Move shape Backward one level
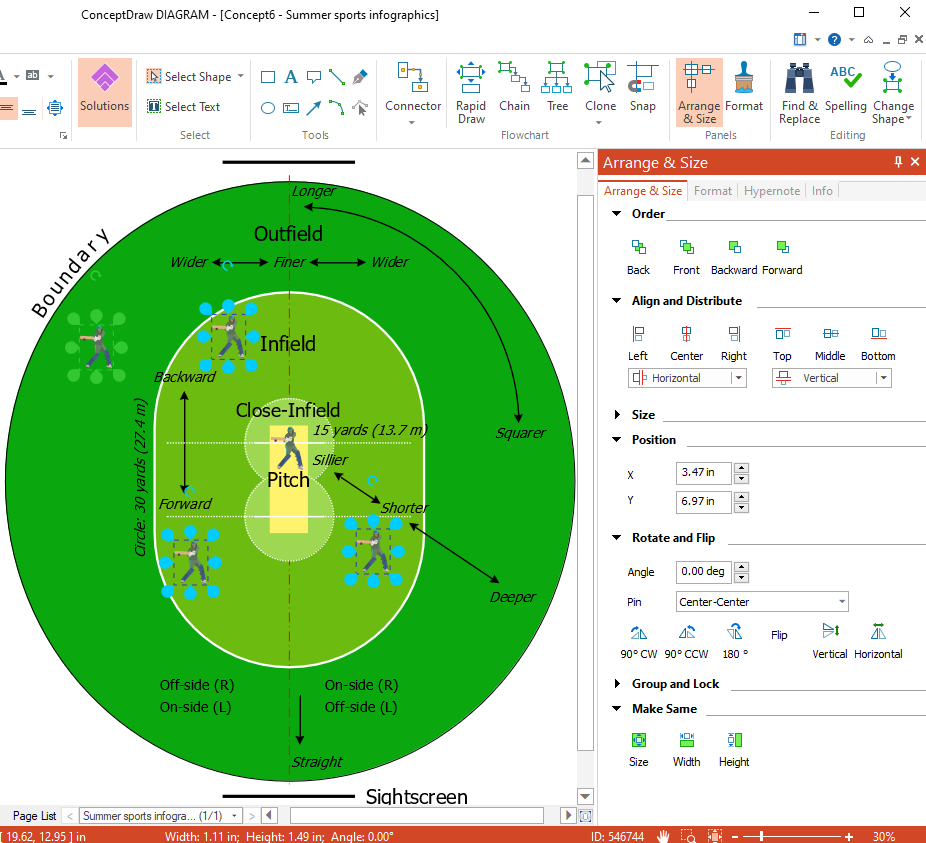Screen dimensions: 926x843 coord(734,257)
